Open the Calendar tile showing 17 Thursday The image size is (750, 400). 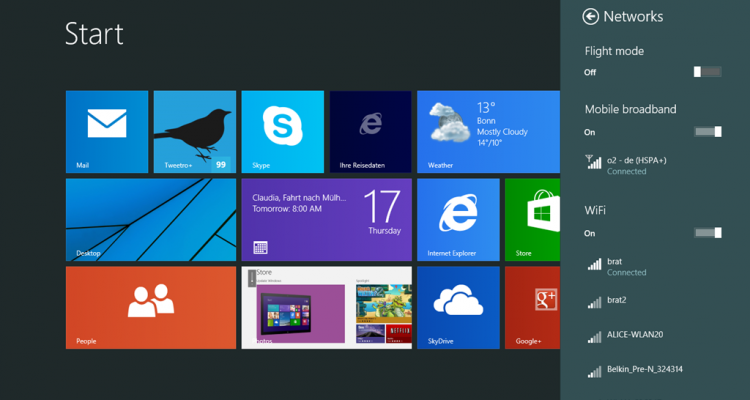327,220
